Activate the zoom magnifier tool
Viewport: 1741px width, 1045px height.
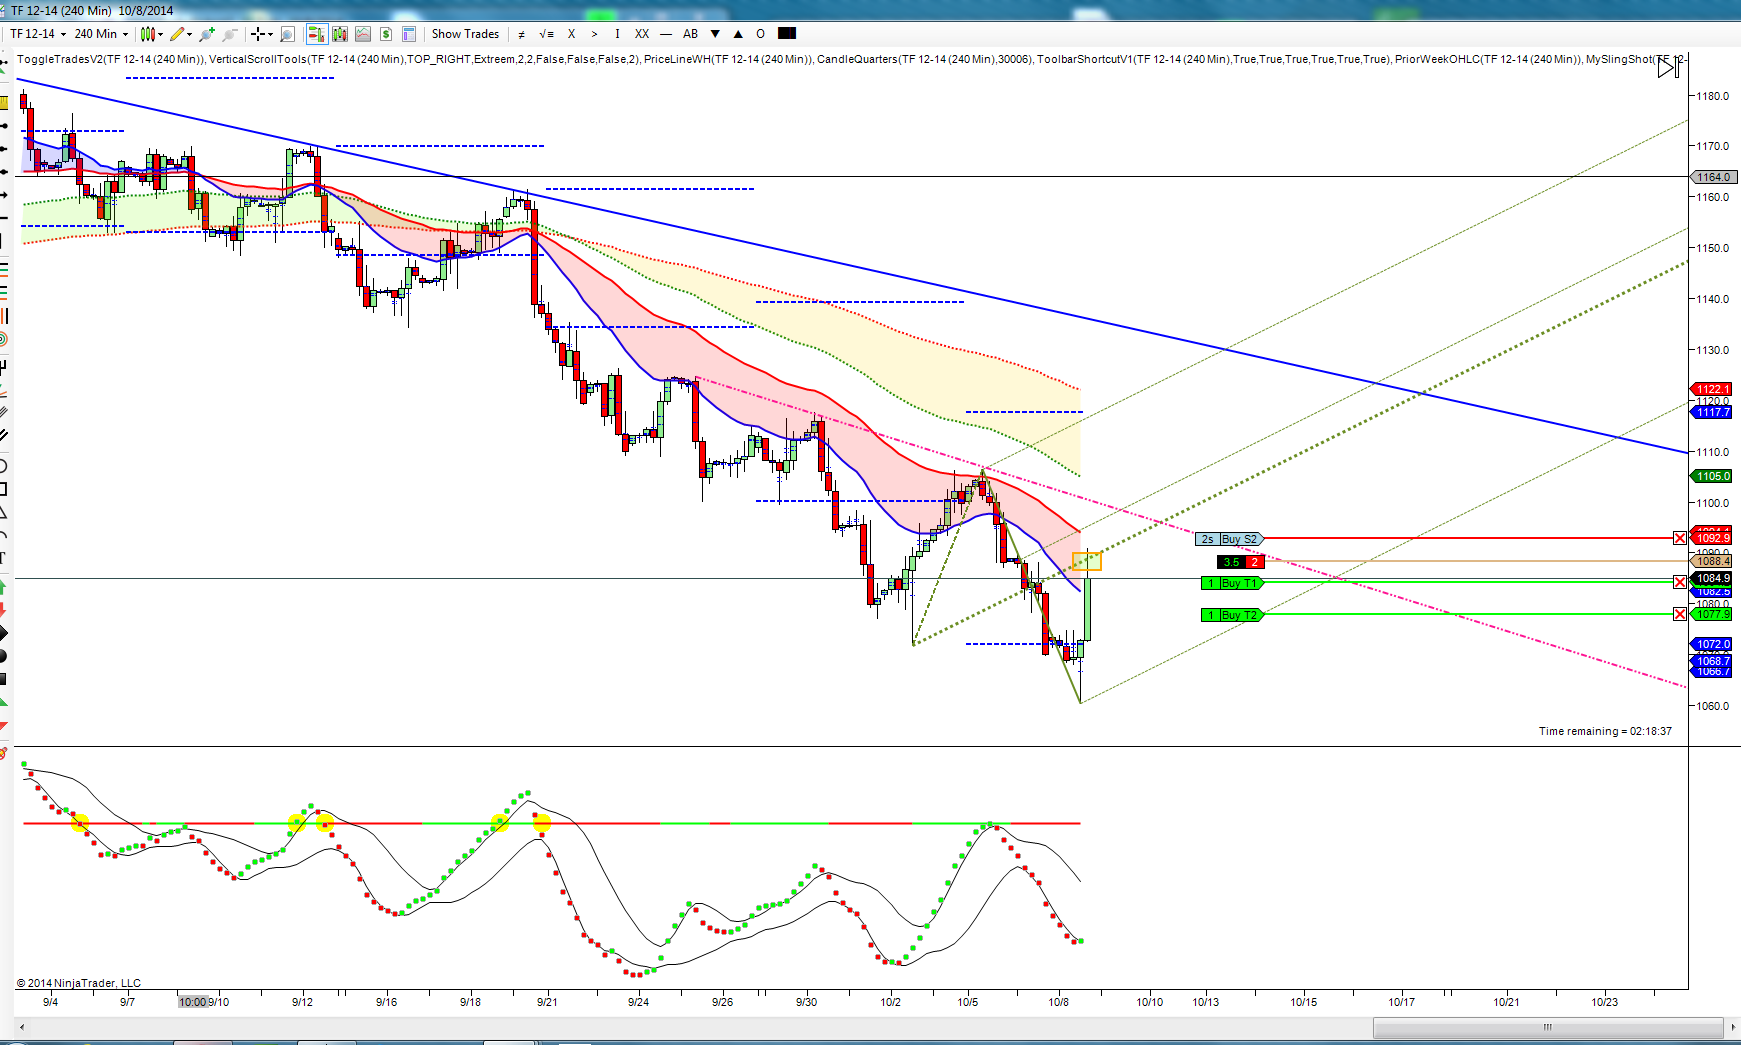[288, 34]
